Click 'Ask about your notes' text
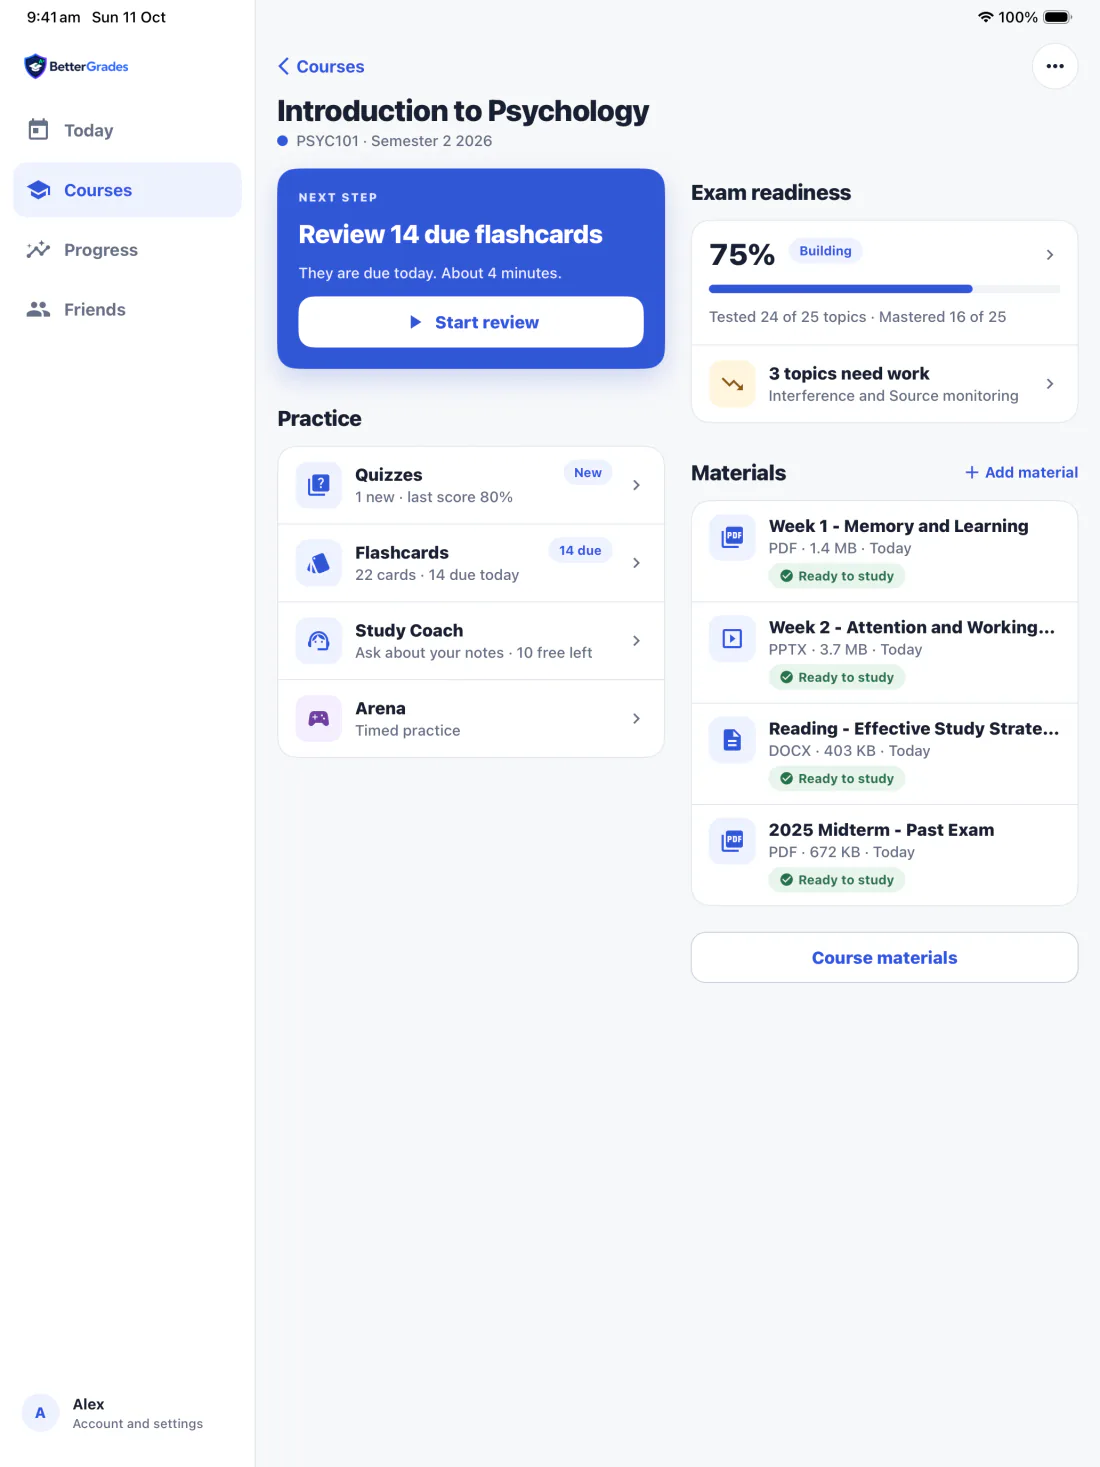Image resolution: width=1100 pixels, height=1467 pixels. click(429, 653)
